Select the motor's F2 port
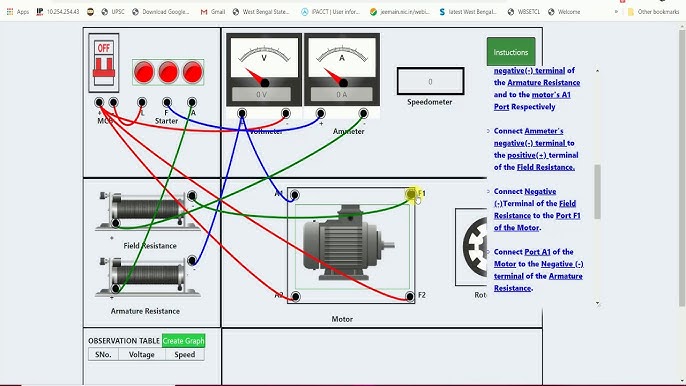Image resolution: width=686 pixels, height=386 pixels. 410,296
